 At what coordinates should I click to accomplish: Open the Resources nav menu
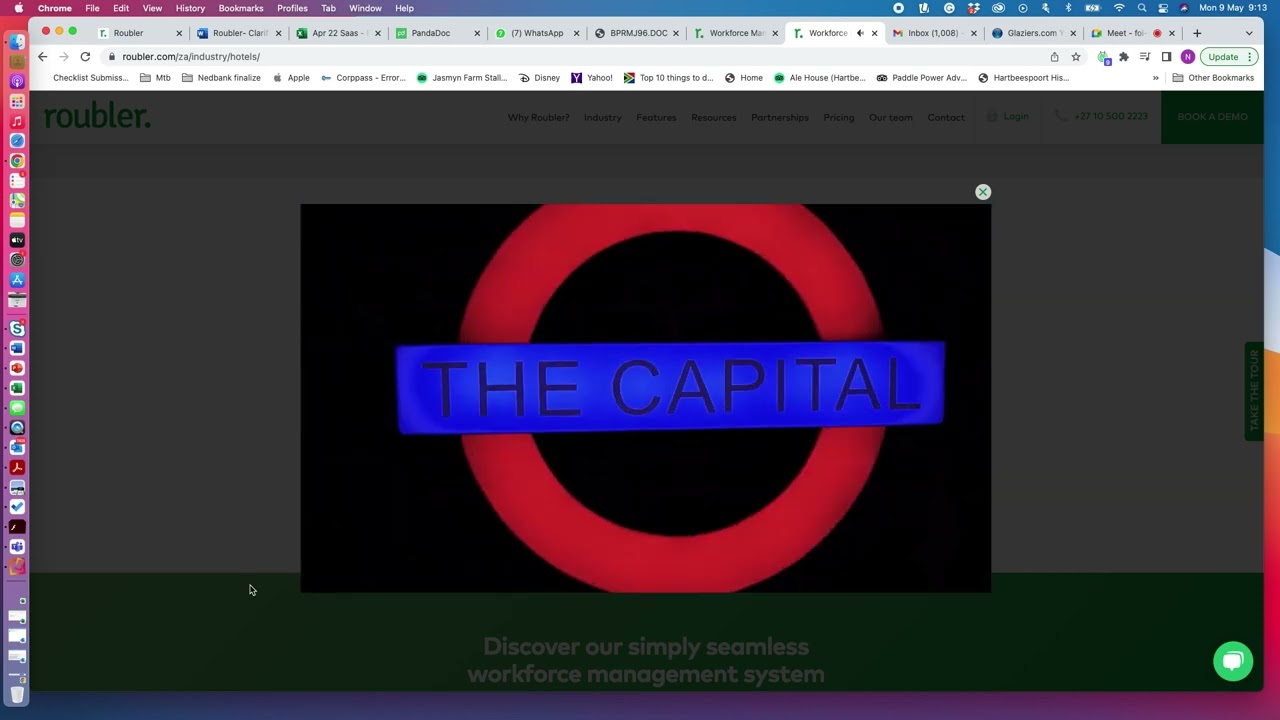point(713,117)
